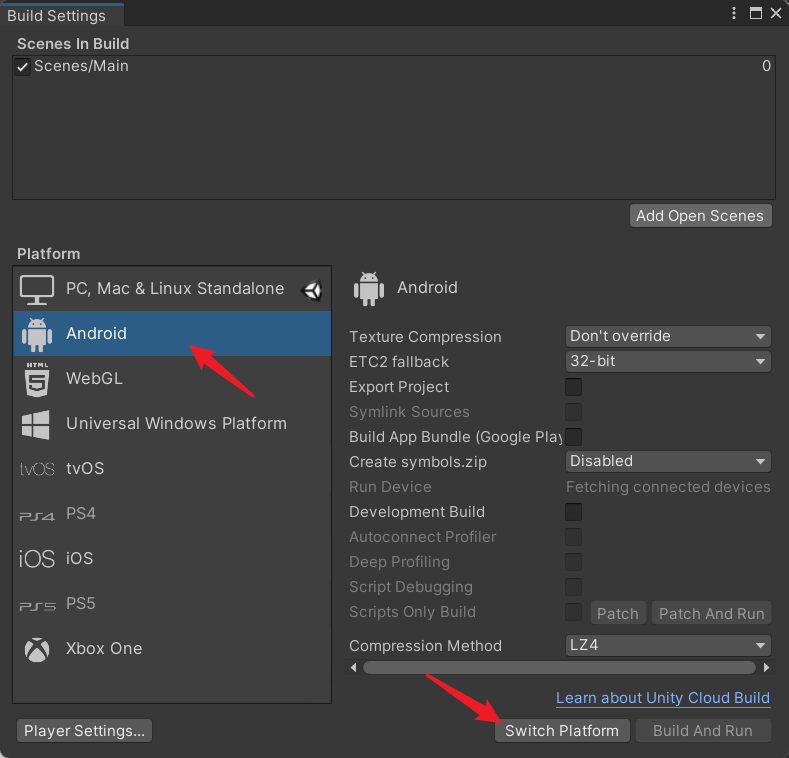Click the scrollbar right arrow
789x758 pixels.
coord(766,668)
